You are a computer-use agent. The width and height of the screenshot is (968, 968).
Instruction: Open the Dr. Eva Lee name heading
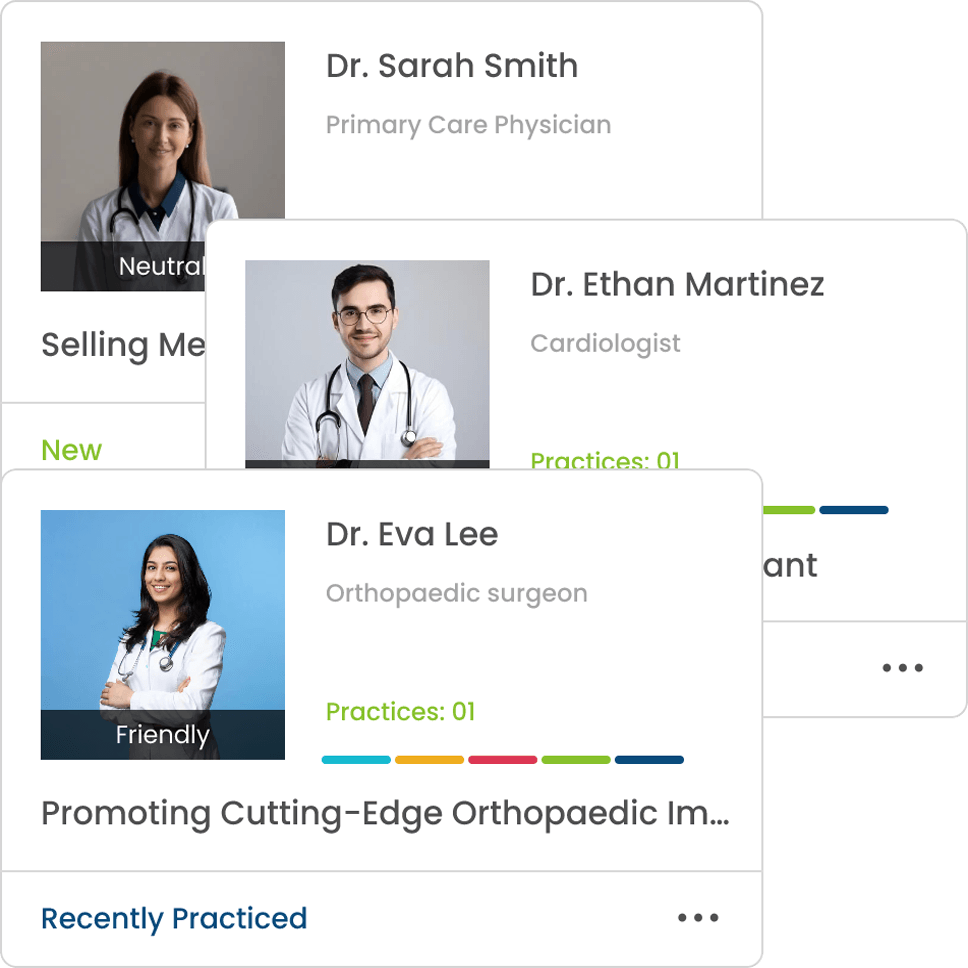(x=412, y=534)
